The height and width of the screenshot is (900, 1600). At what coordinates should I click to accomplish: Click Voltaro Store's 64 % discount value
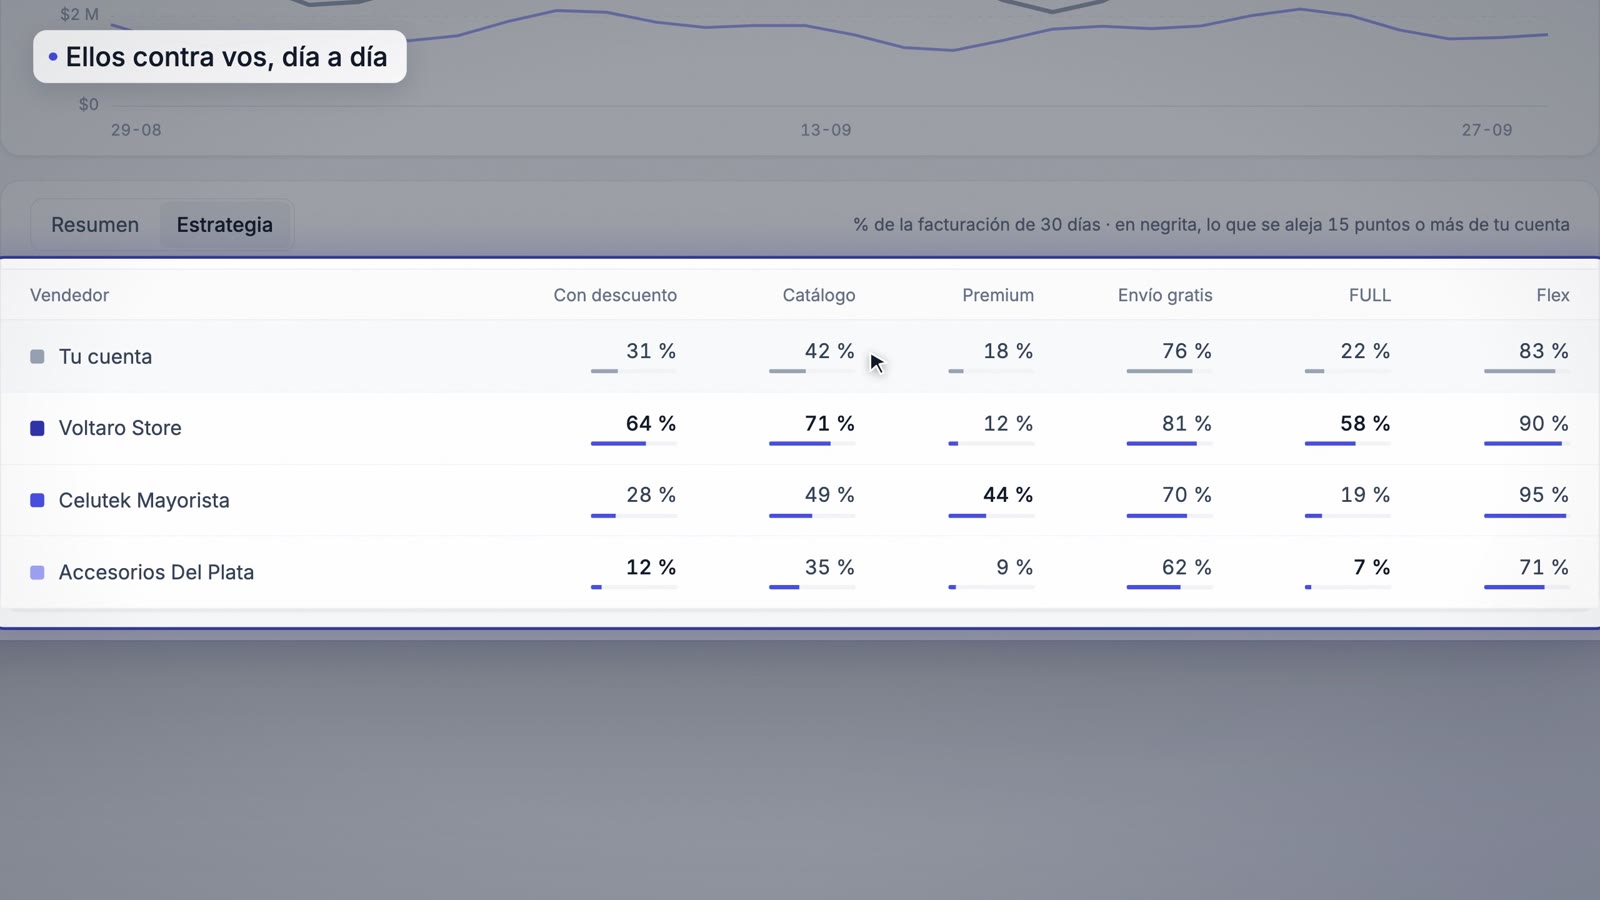[651, 423]
